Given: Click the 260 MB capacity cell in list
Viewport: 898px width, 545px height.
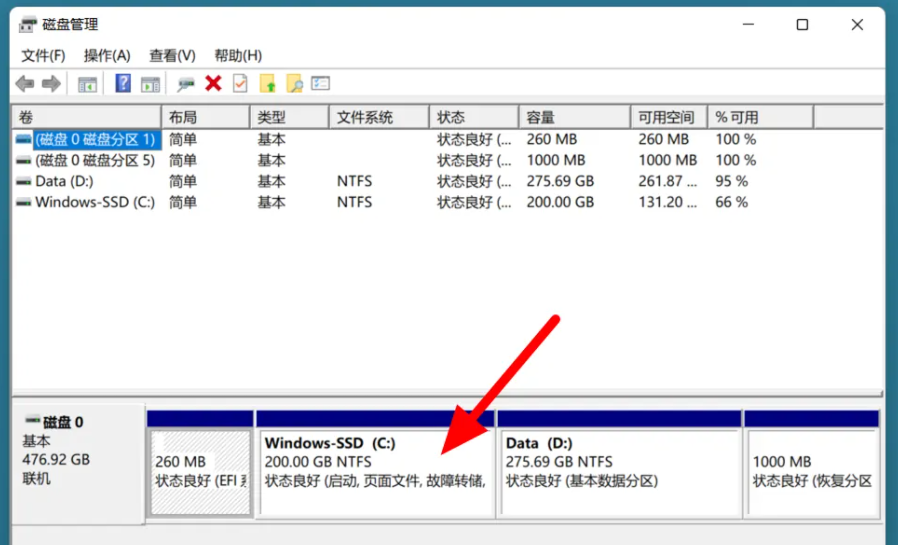Looking at the screenshot, I should click(552, 139).
